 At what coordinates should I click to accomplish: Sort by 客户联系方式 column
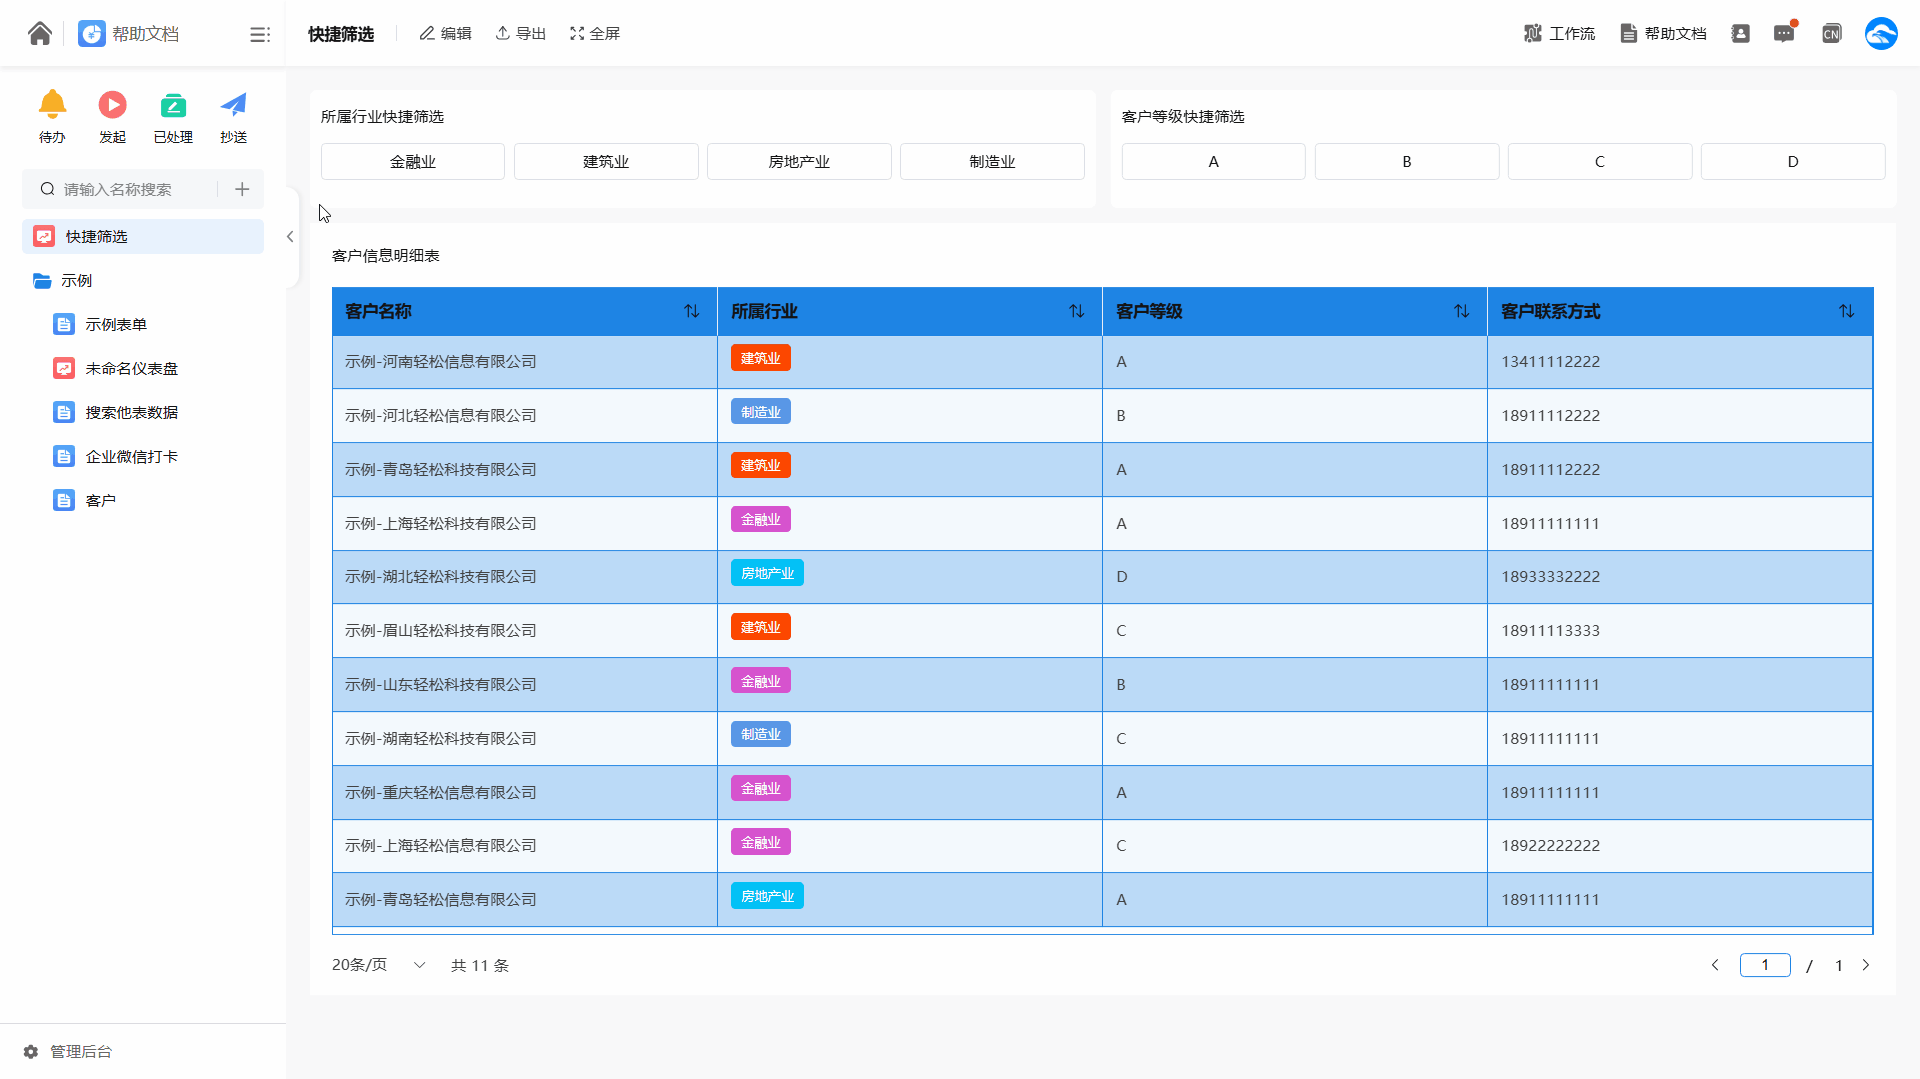coord(1846,312)
